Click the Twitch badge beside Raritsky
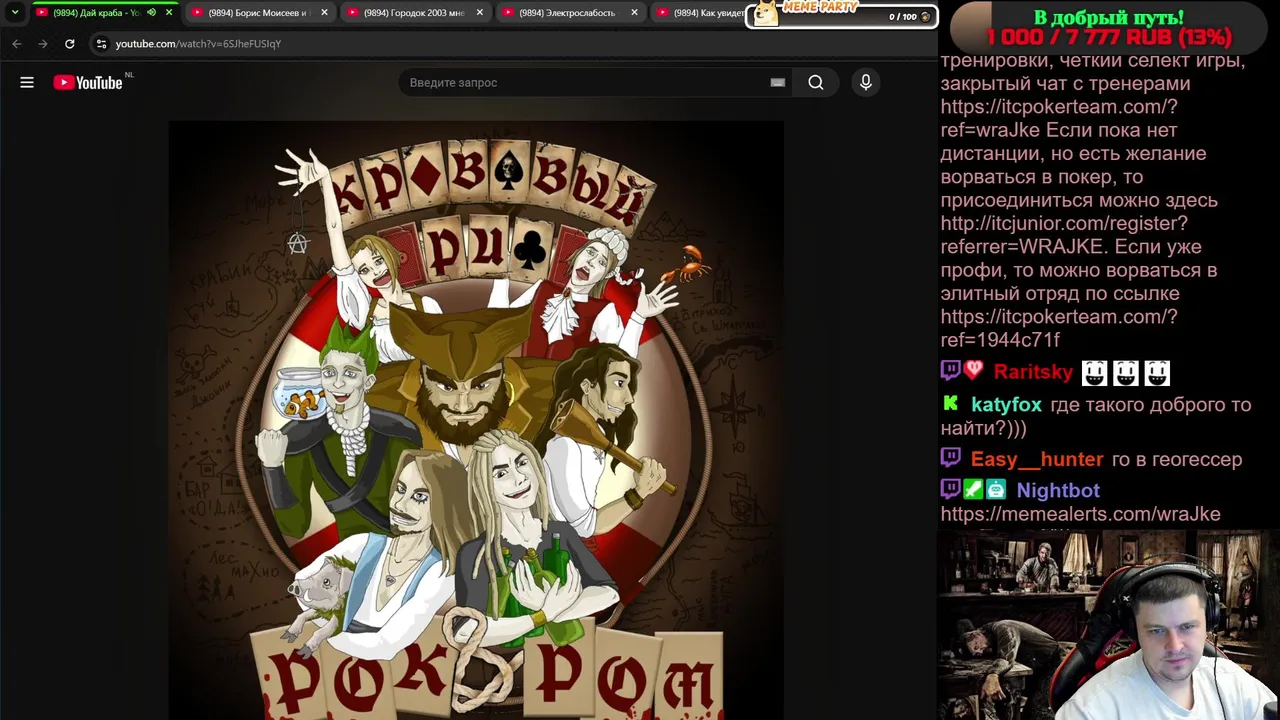The height and width of the screenshot is (720, 1280). pos(950,371)
